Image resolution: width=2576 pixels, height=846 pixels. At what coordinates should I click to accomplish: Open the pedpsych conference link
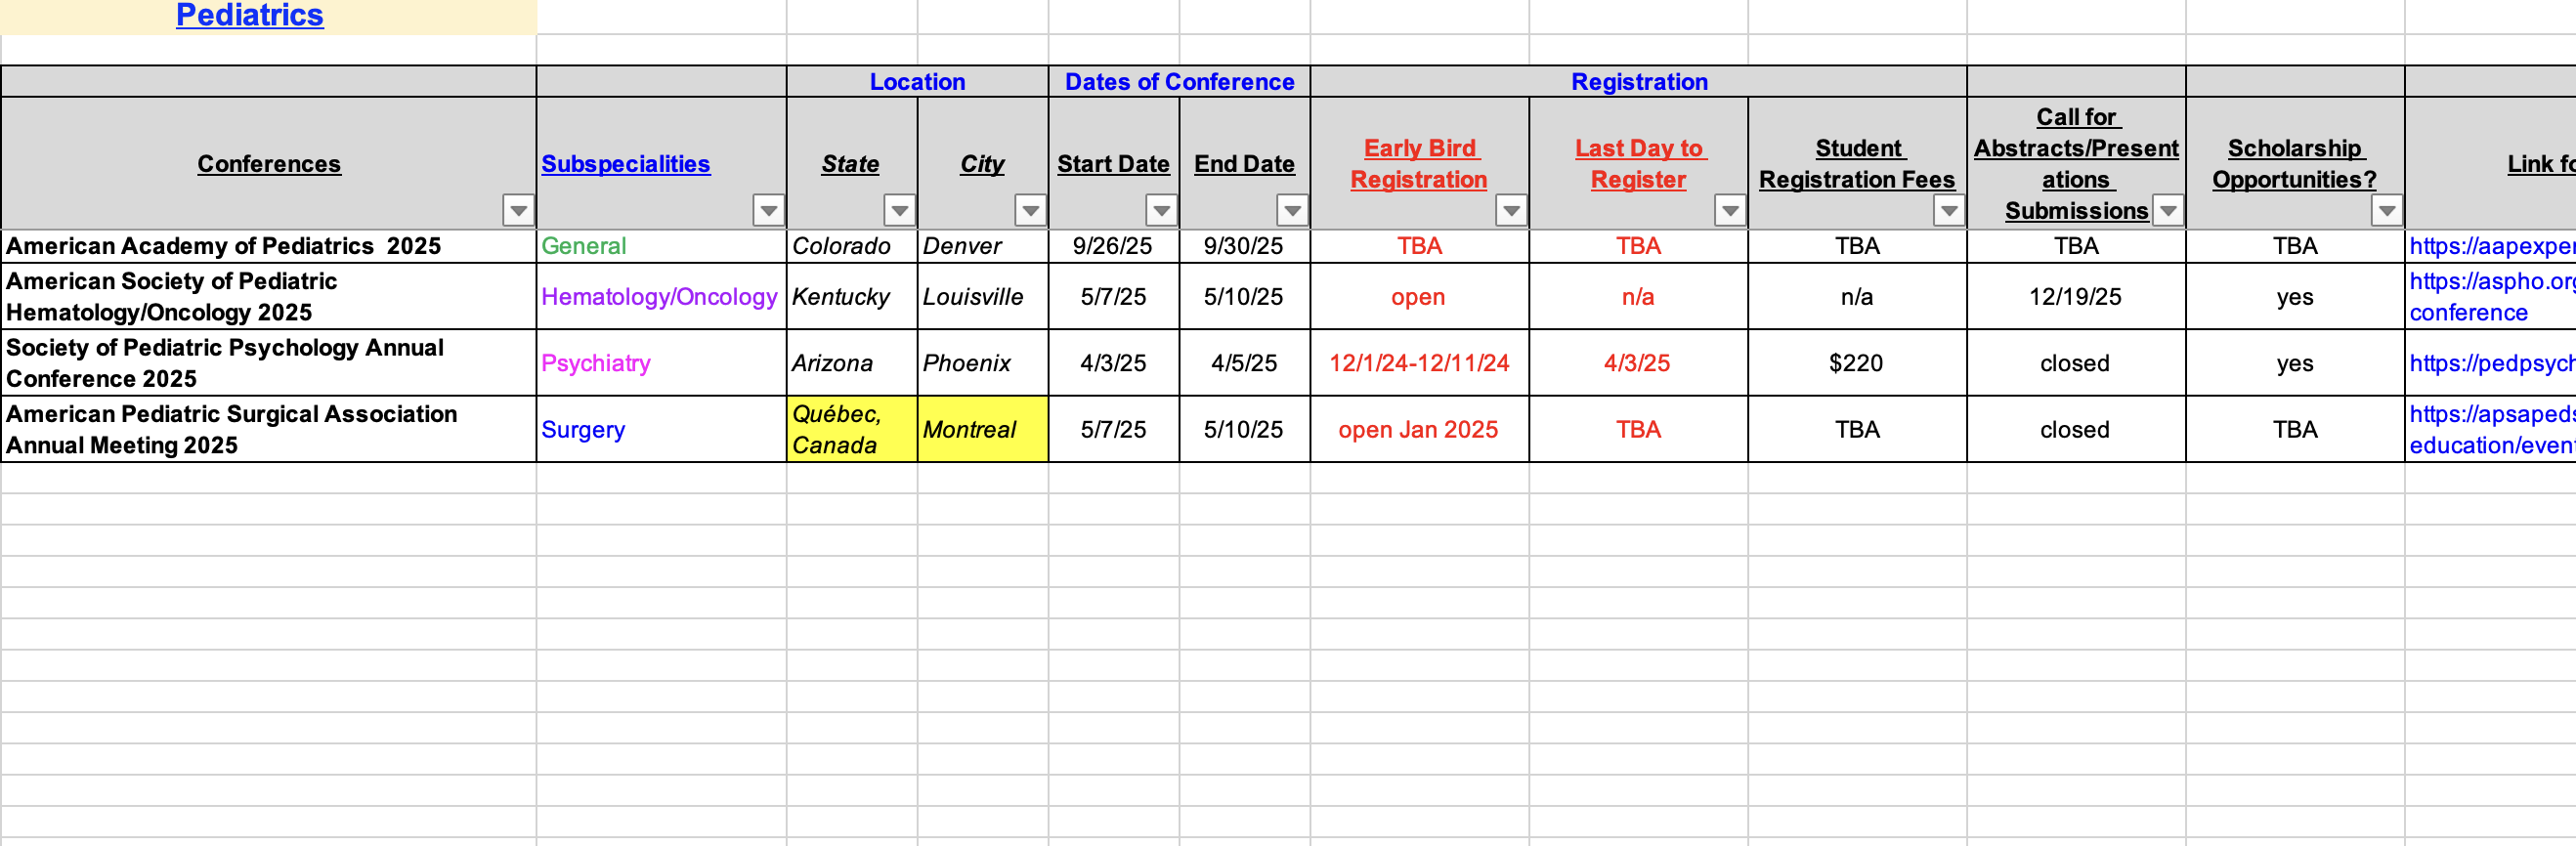pos(2492,363)
